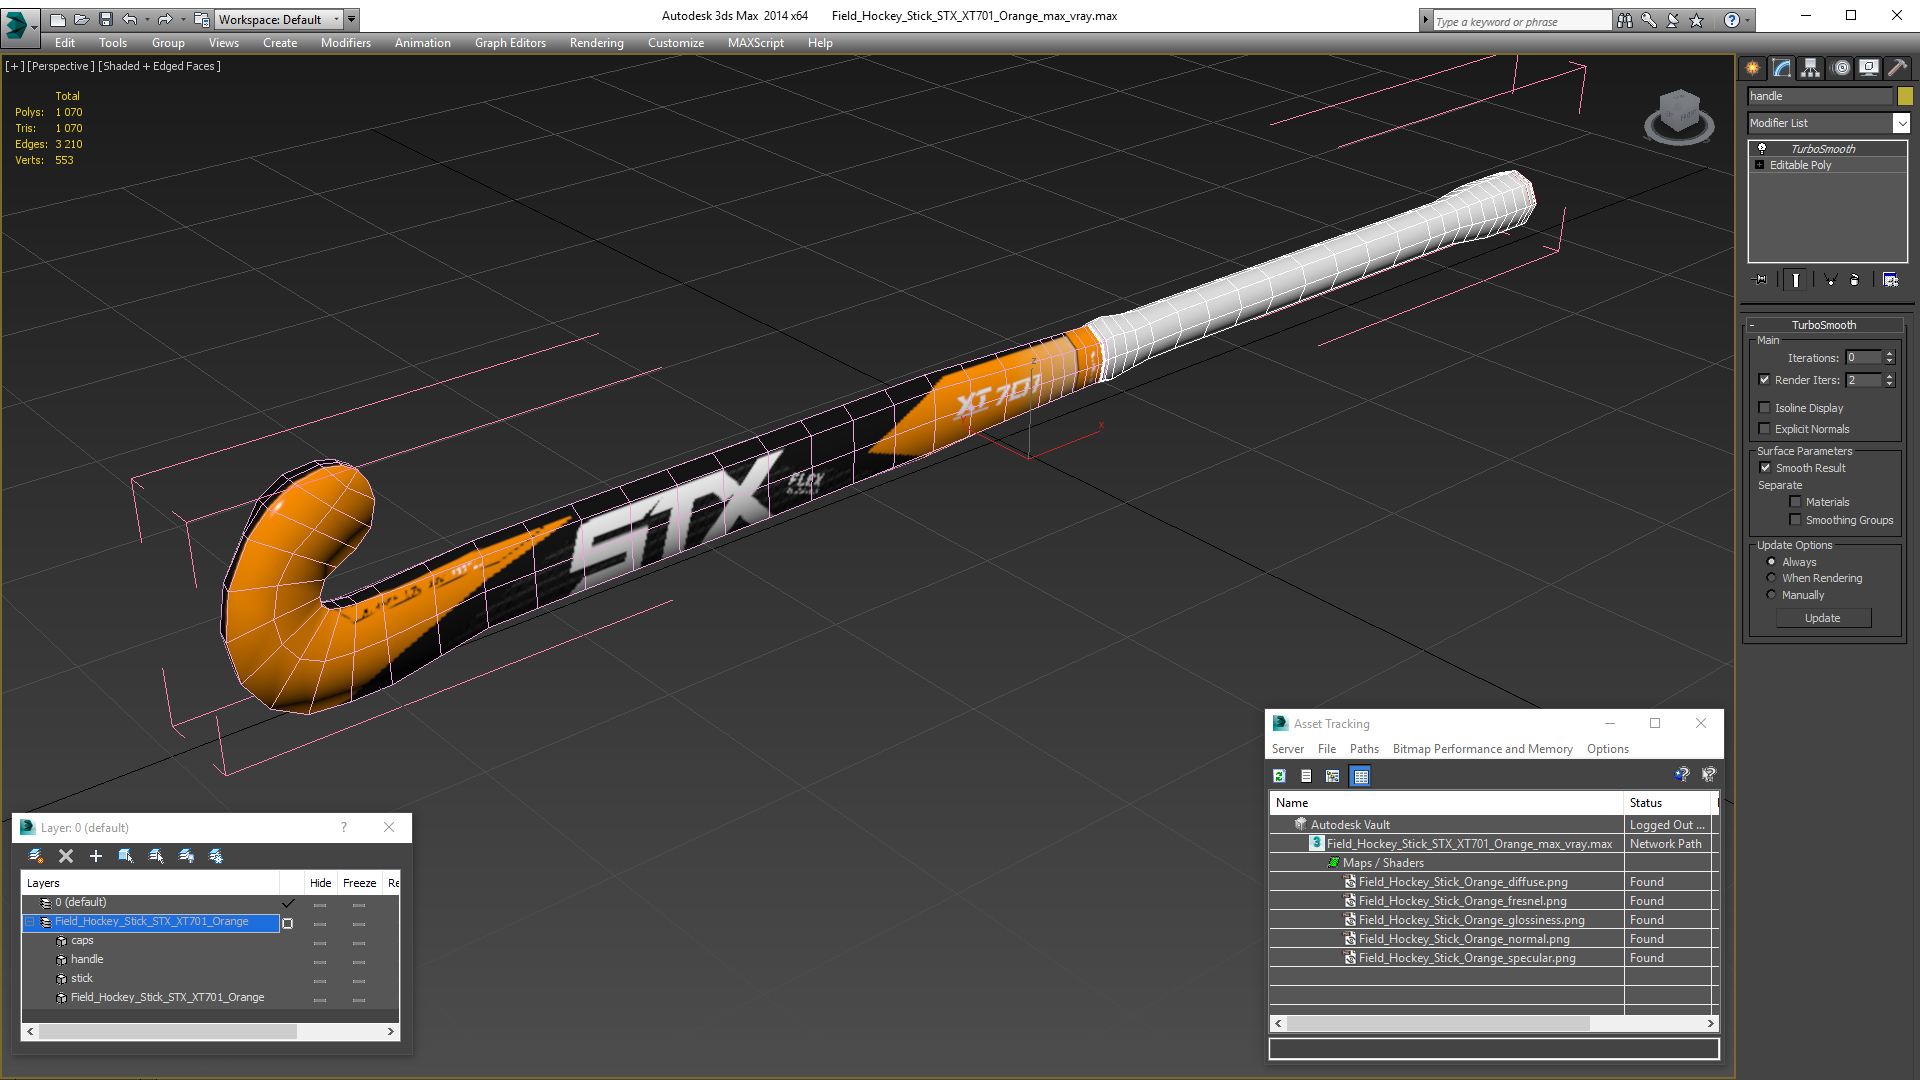Open the Modifier List dropdown
Screen dimensions: 1920x1080
point(1901,123)
